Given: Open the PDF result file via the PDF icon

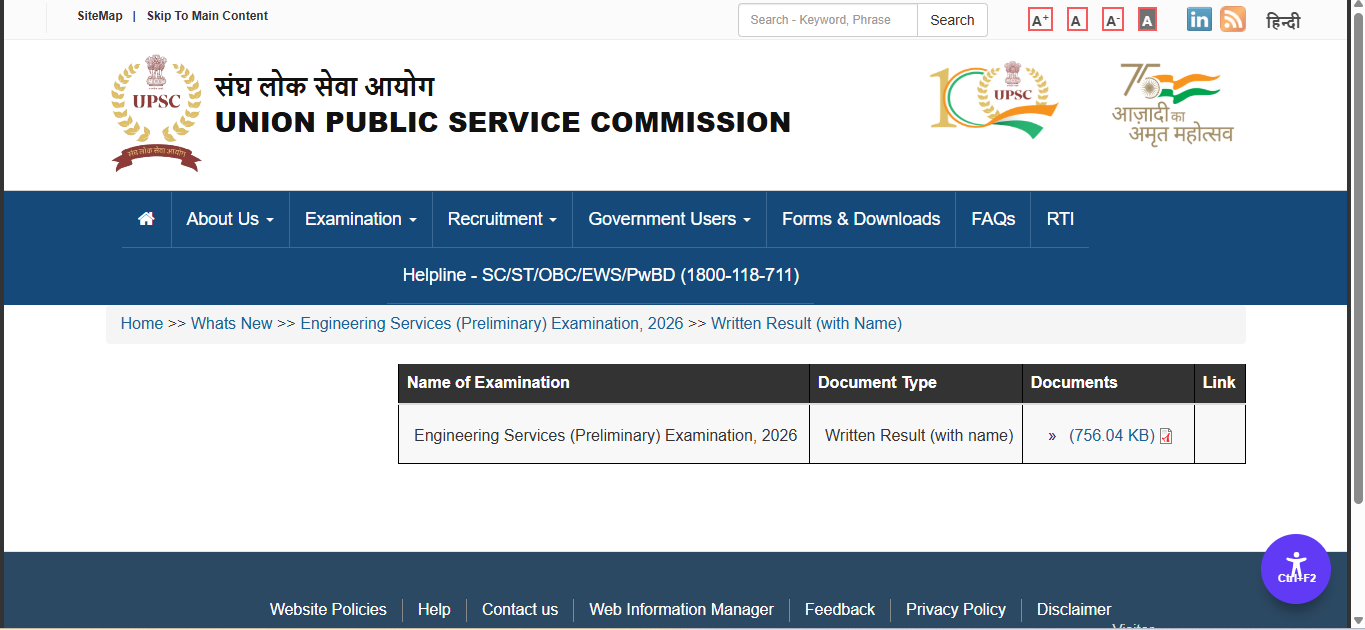Looking at the screenshot, I should pos(1165,435).
